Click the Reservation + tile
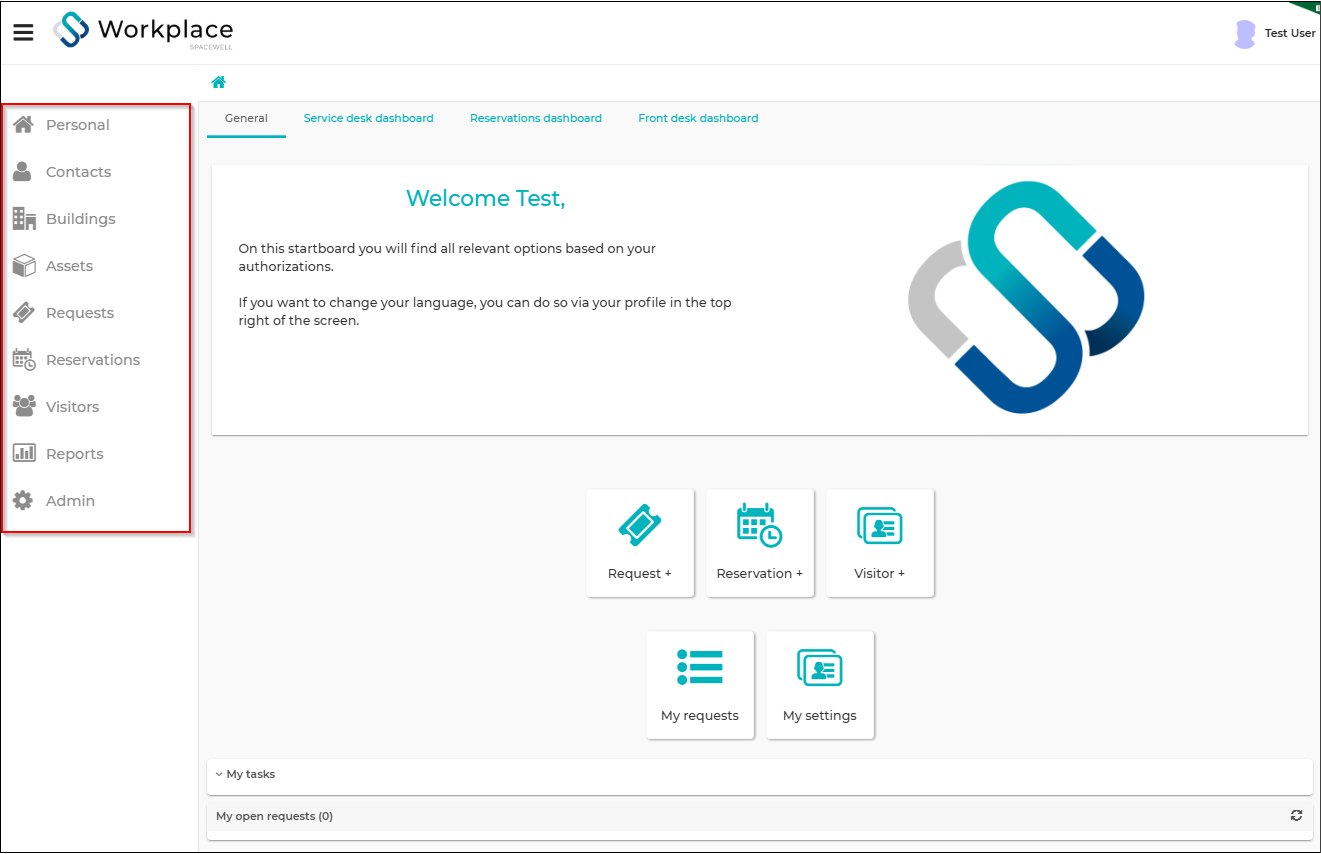This screenshot has height=854, width=1321. (760, 543)
